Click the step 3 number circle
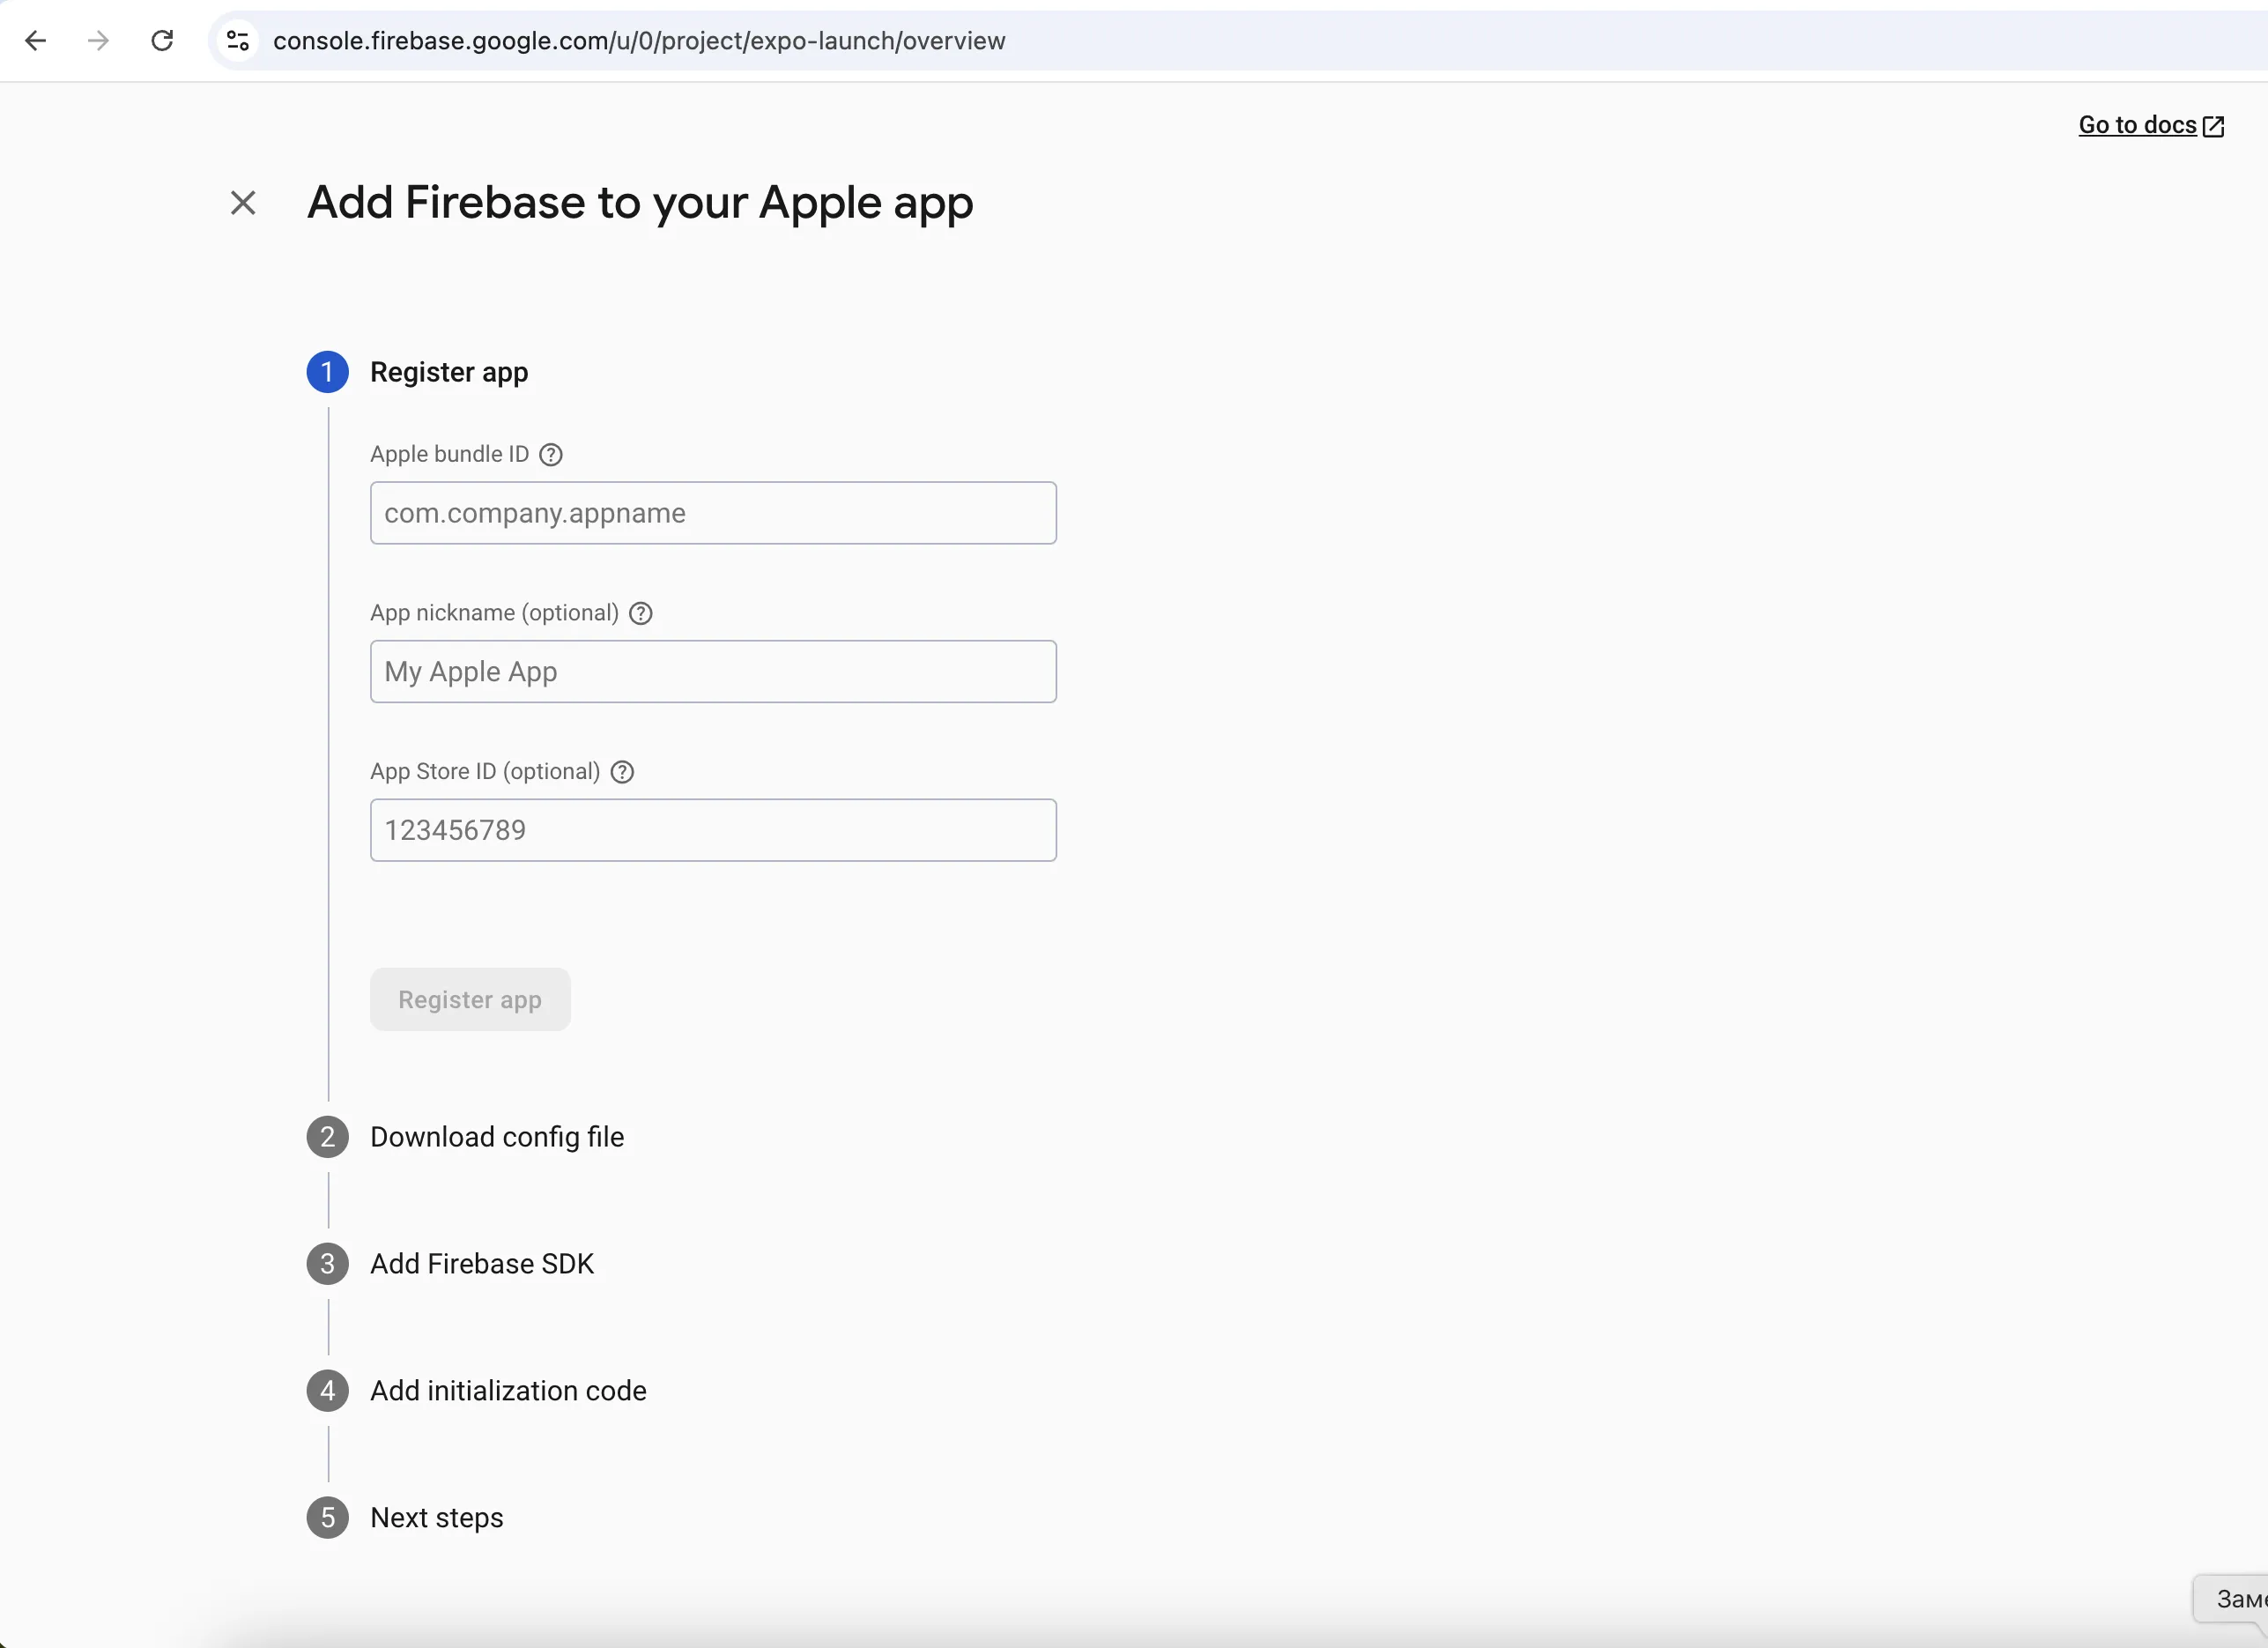Image resolution: width=2268 pixels, height=1648 pixels. click(x=327, y=1264)
